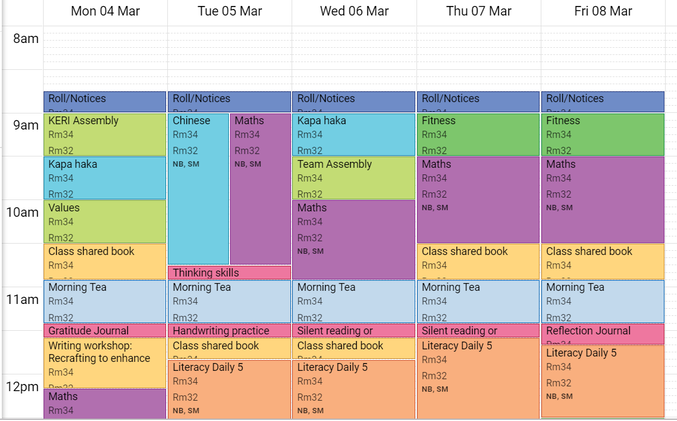The height and width of the screenshot is (421, 677).
Task: Click Thursday's Fitness event
Action: pyautogui.click(x=478, y=134)
